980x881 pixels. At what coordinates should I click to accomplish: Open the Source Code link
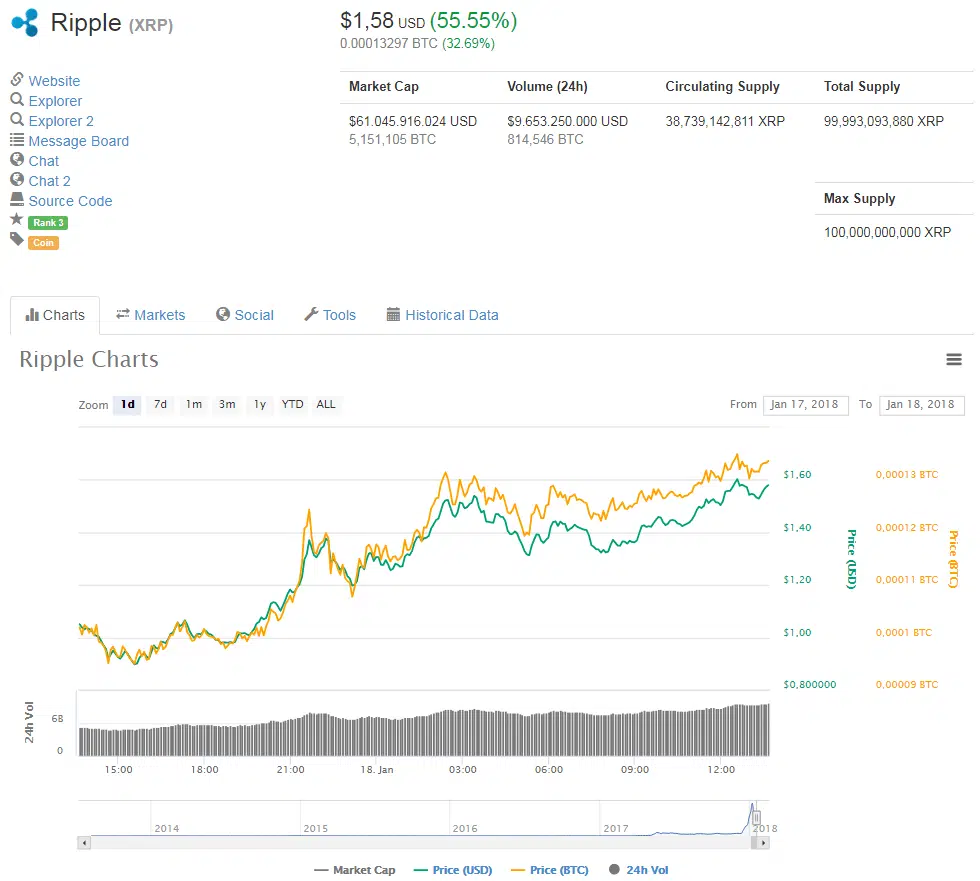click(x=71, y=201)
